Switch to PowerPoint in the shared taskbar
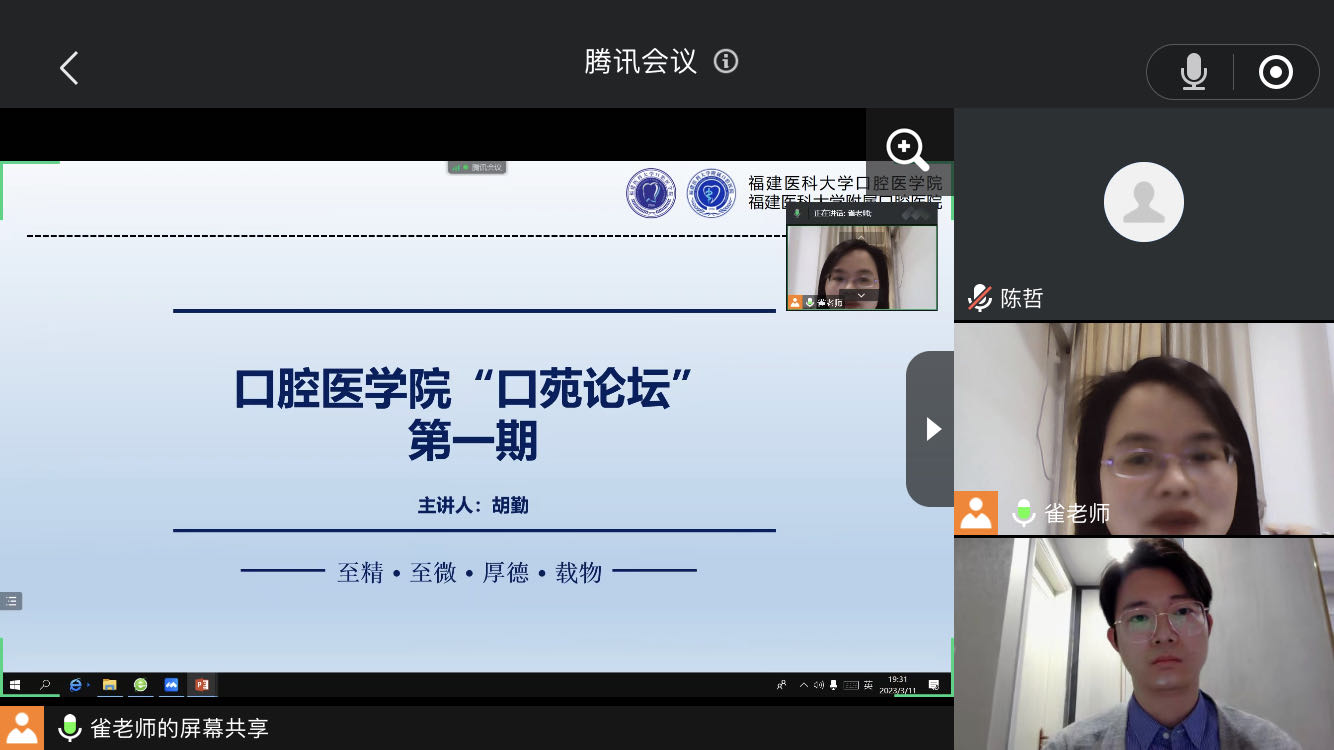The image size is (1334, 750). click(202, 685)
